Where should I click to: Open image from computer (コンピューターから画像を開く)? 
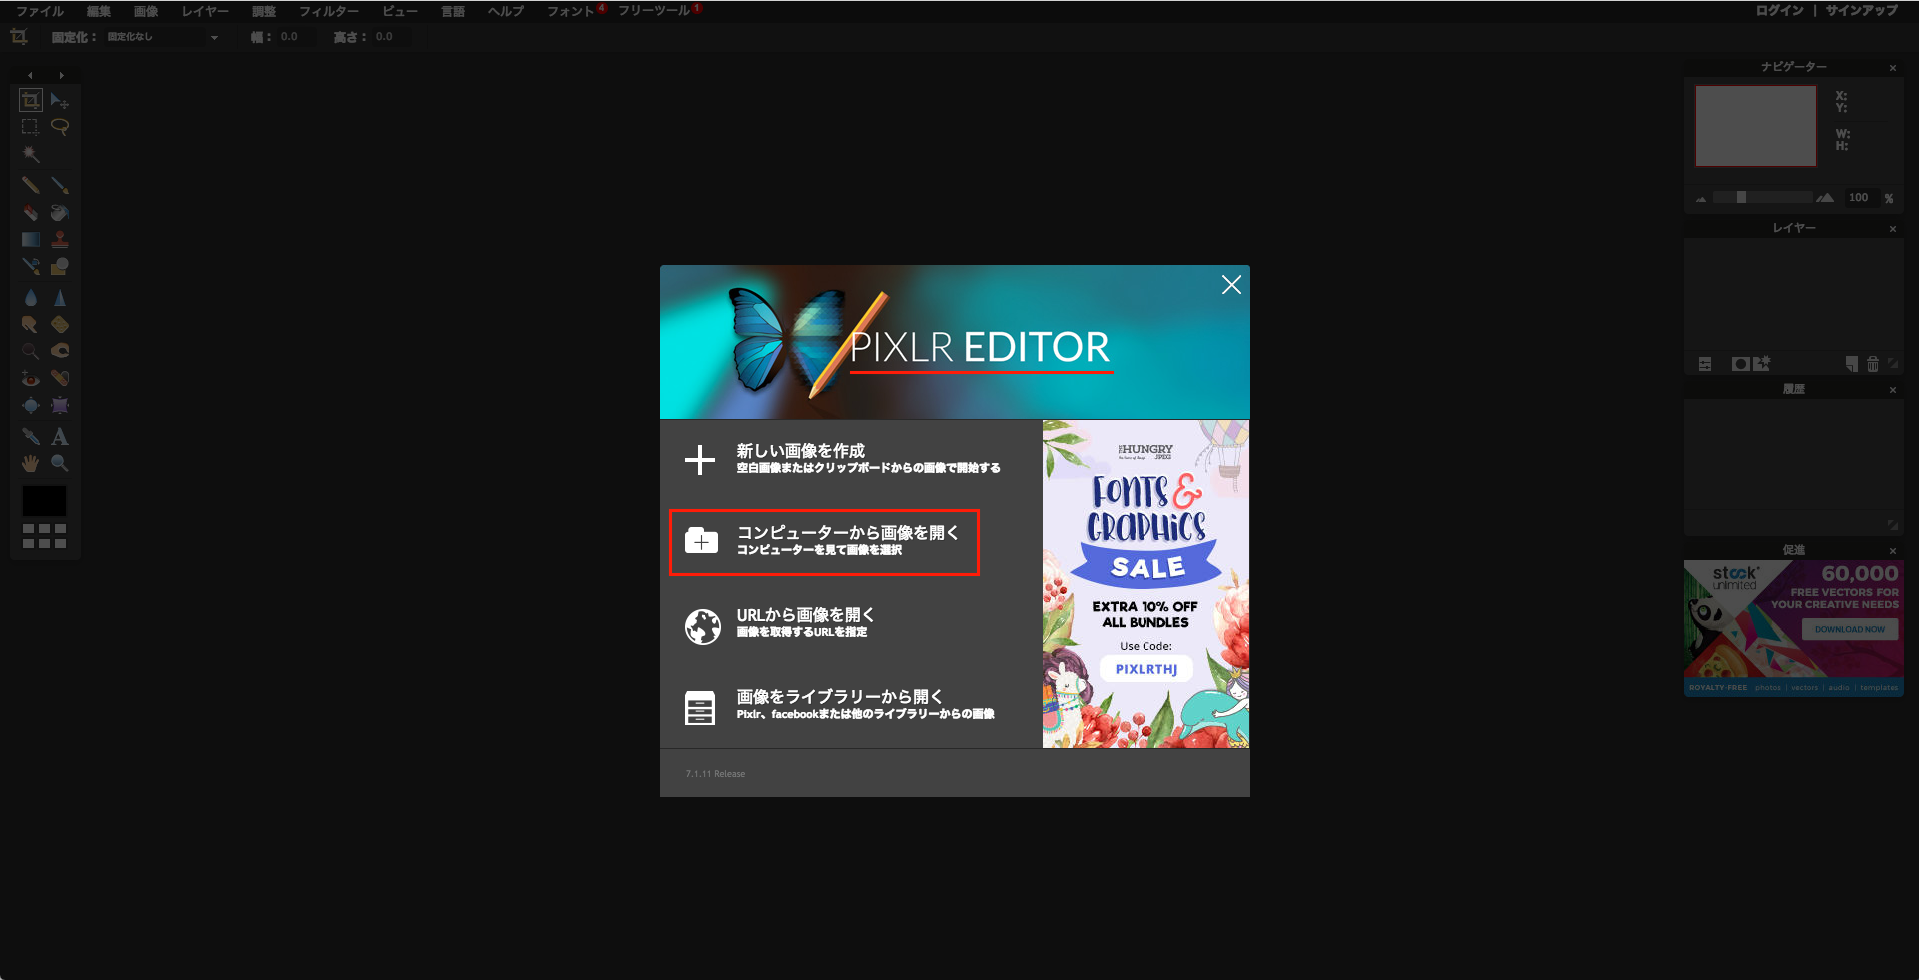click(x=824, y=542)
